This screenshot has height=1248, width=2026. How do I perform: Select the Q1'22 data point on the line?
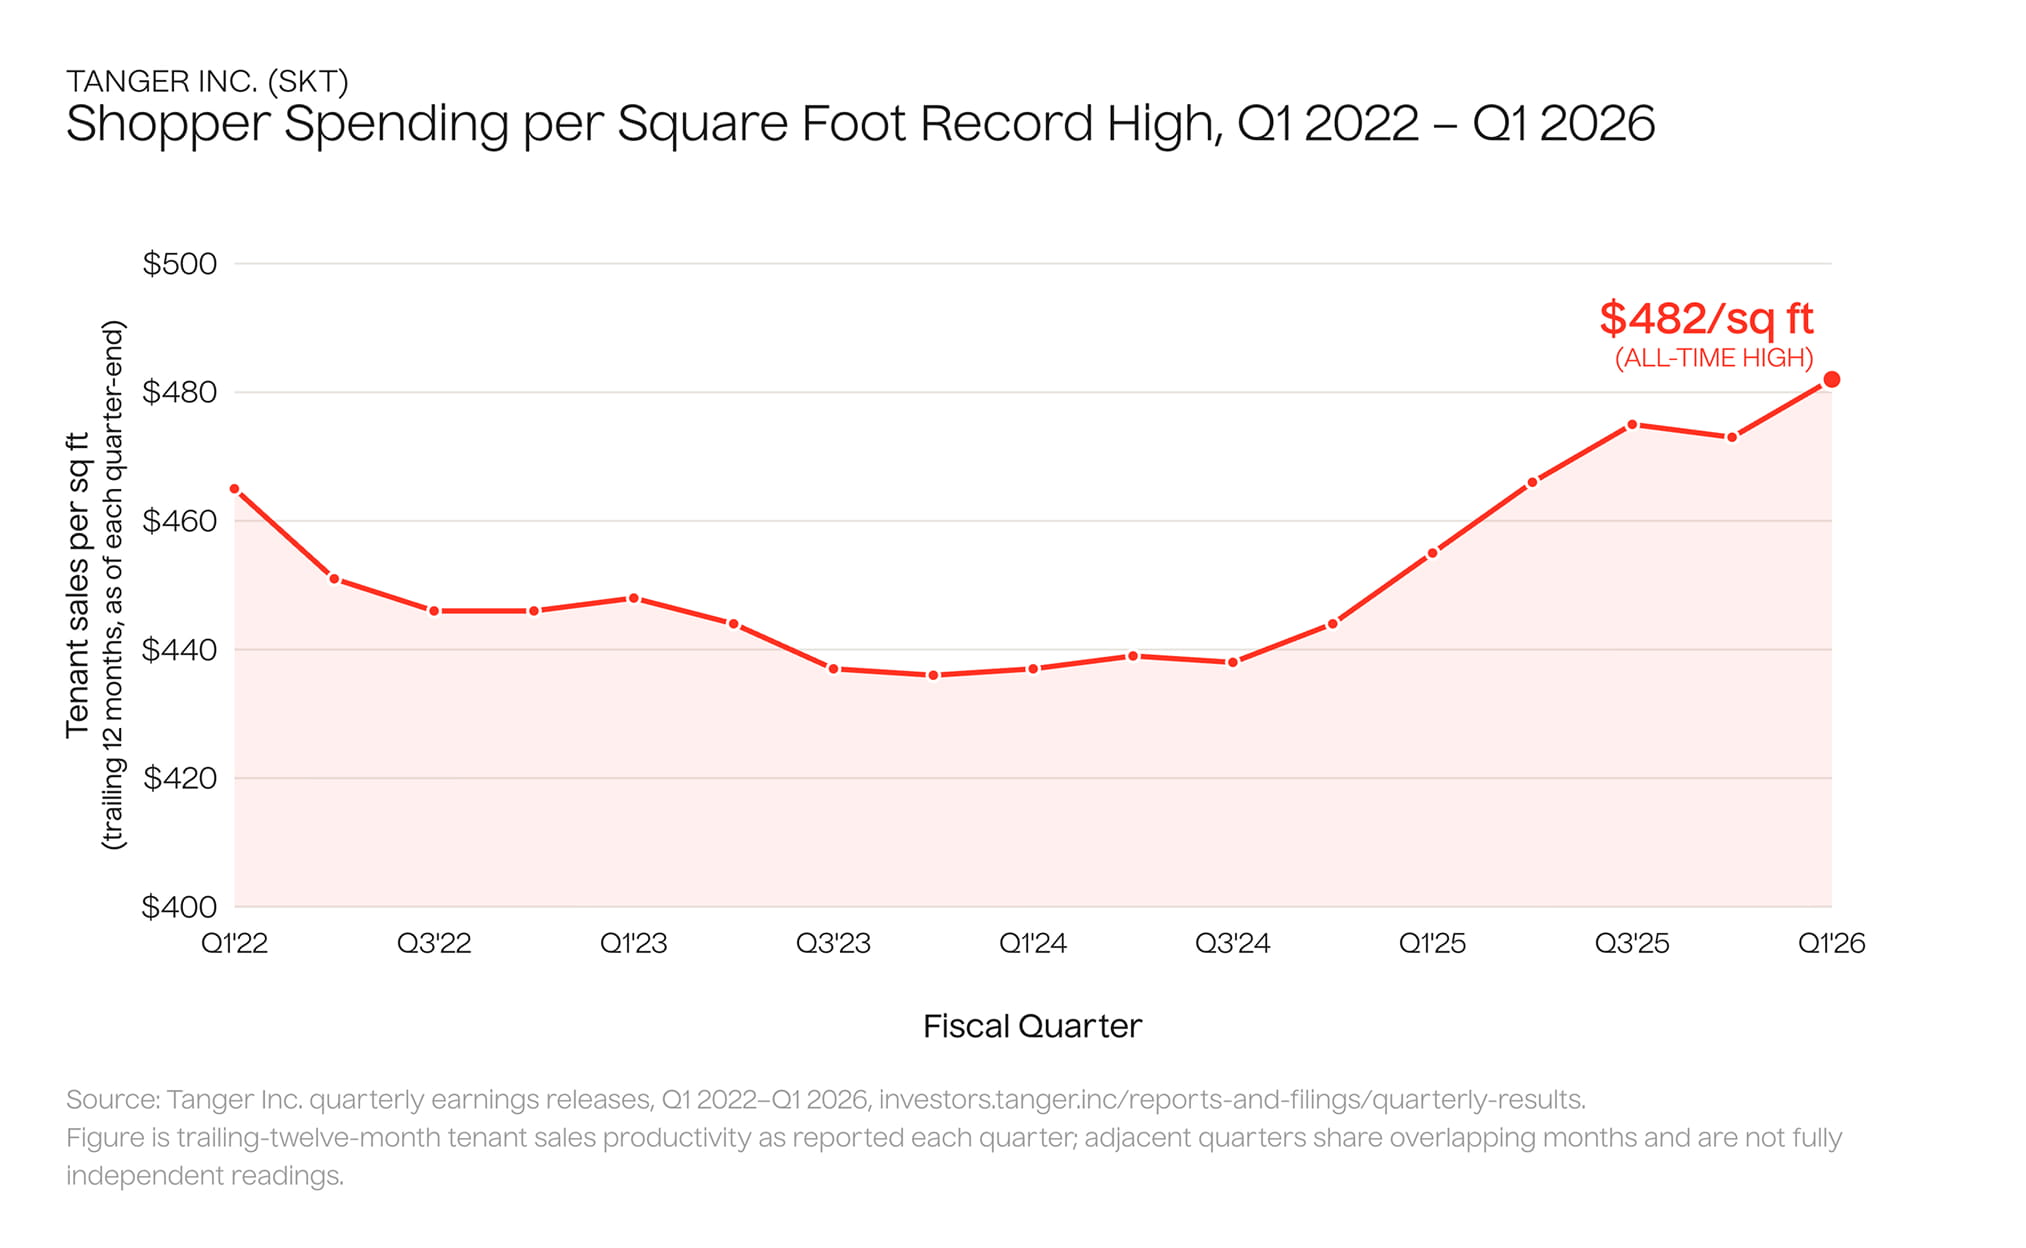[x=235, y=489]
